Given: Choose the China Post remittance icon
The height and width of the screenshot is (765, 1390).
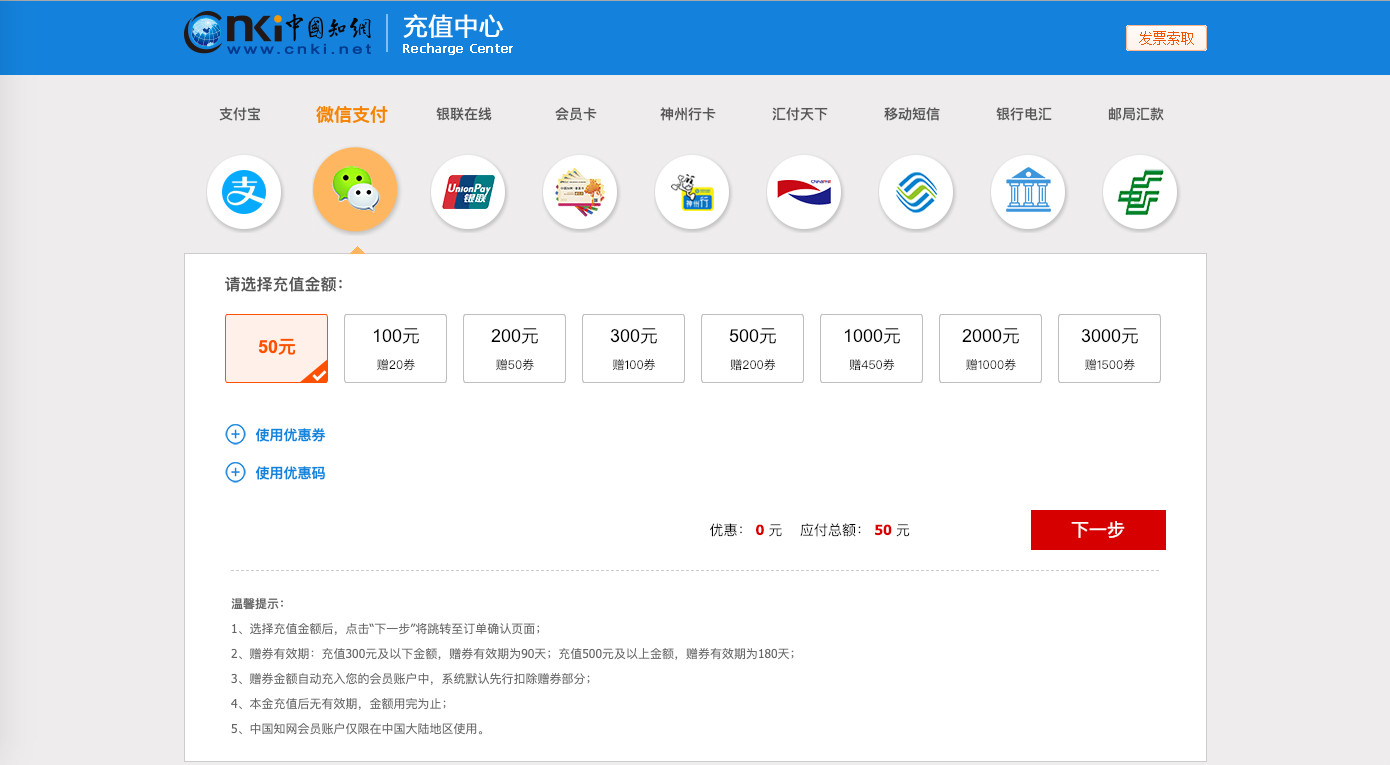Looking at the screenshot, I should click(1140, 192).
